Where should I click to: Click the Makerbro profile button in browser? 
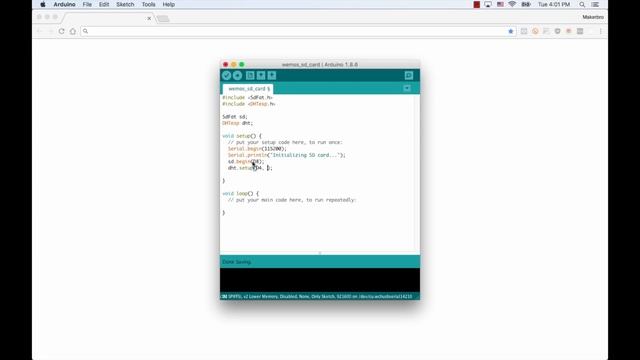coord(593,17)
